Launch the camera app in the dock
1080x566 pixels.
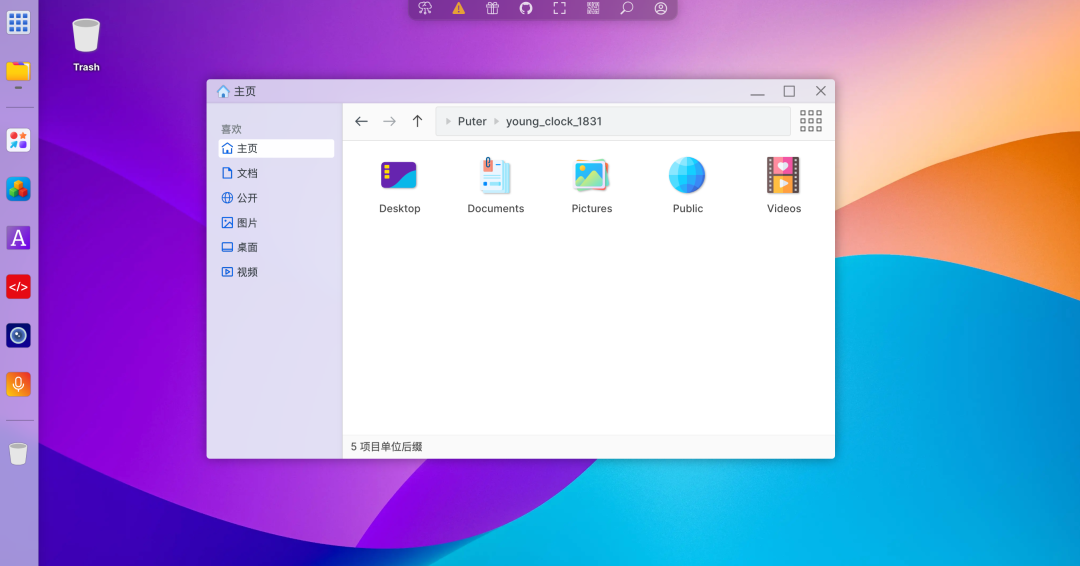coord(18,335)
